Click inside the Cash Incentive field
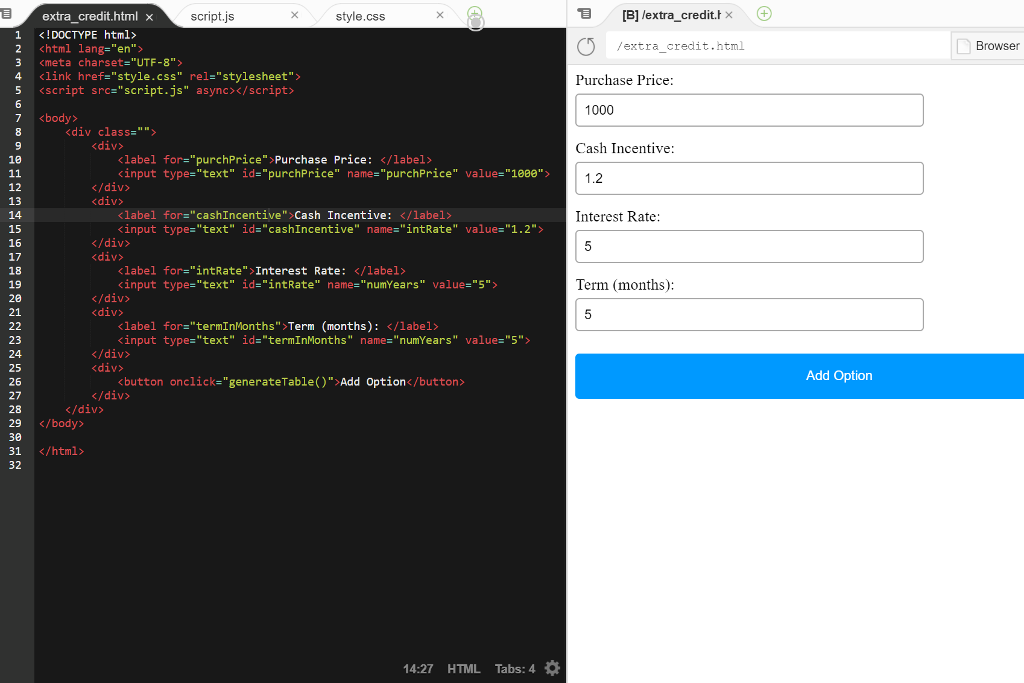The image size is (1024, 683). [749, 178]
